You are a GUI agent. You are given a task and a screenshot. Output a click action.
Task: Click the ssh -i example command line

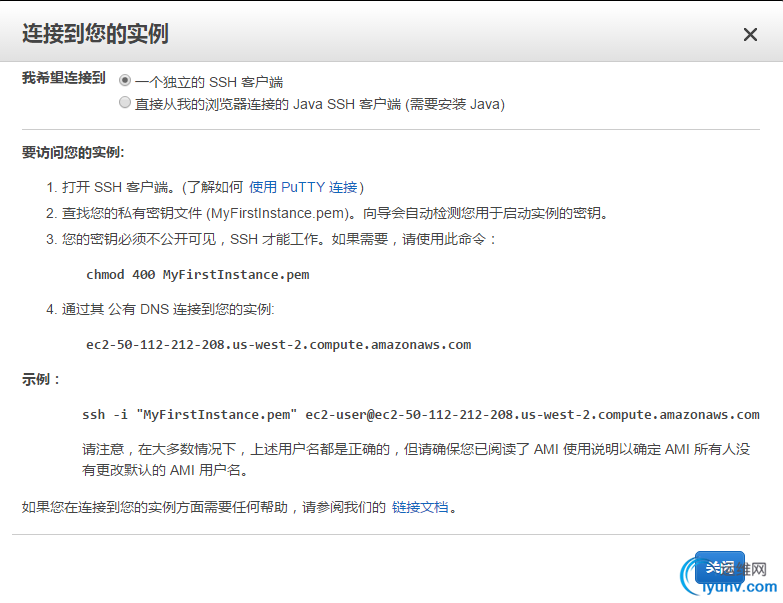(x=420, y=414)
